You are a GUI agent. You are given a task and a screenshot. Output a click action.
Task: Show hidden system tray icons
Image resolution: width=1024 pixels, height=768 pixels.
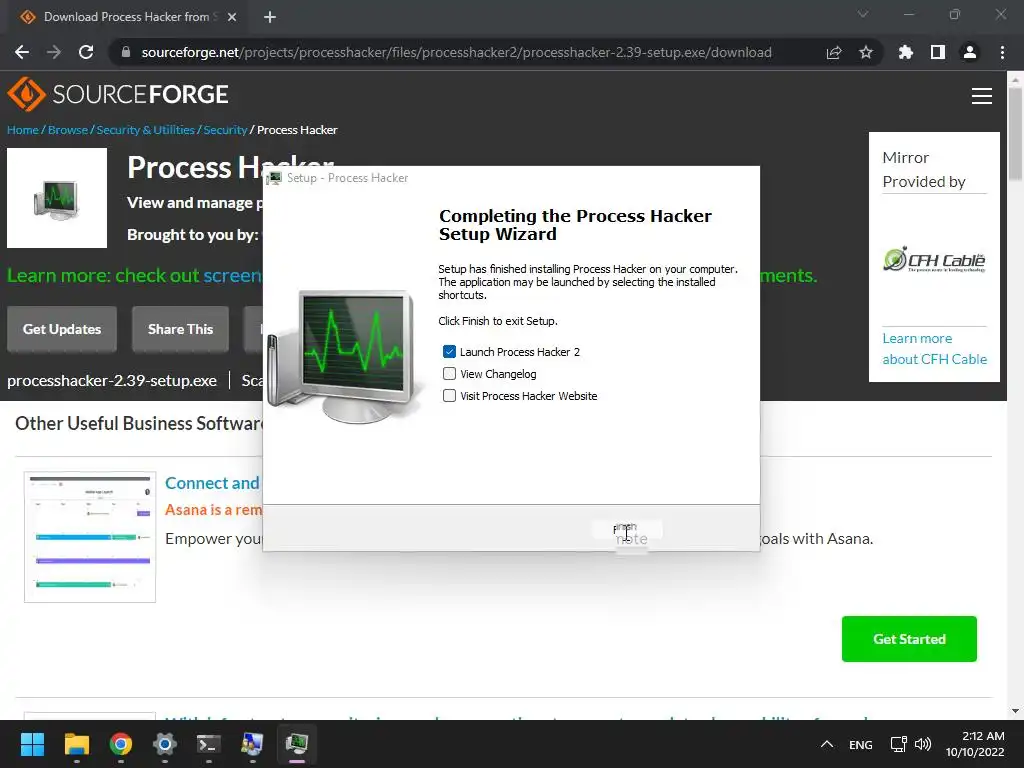(x=827, y=744)
